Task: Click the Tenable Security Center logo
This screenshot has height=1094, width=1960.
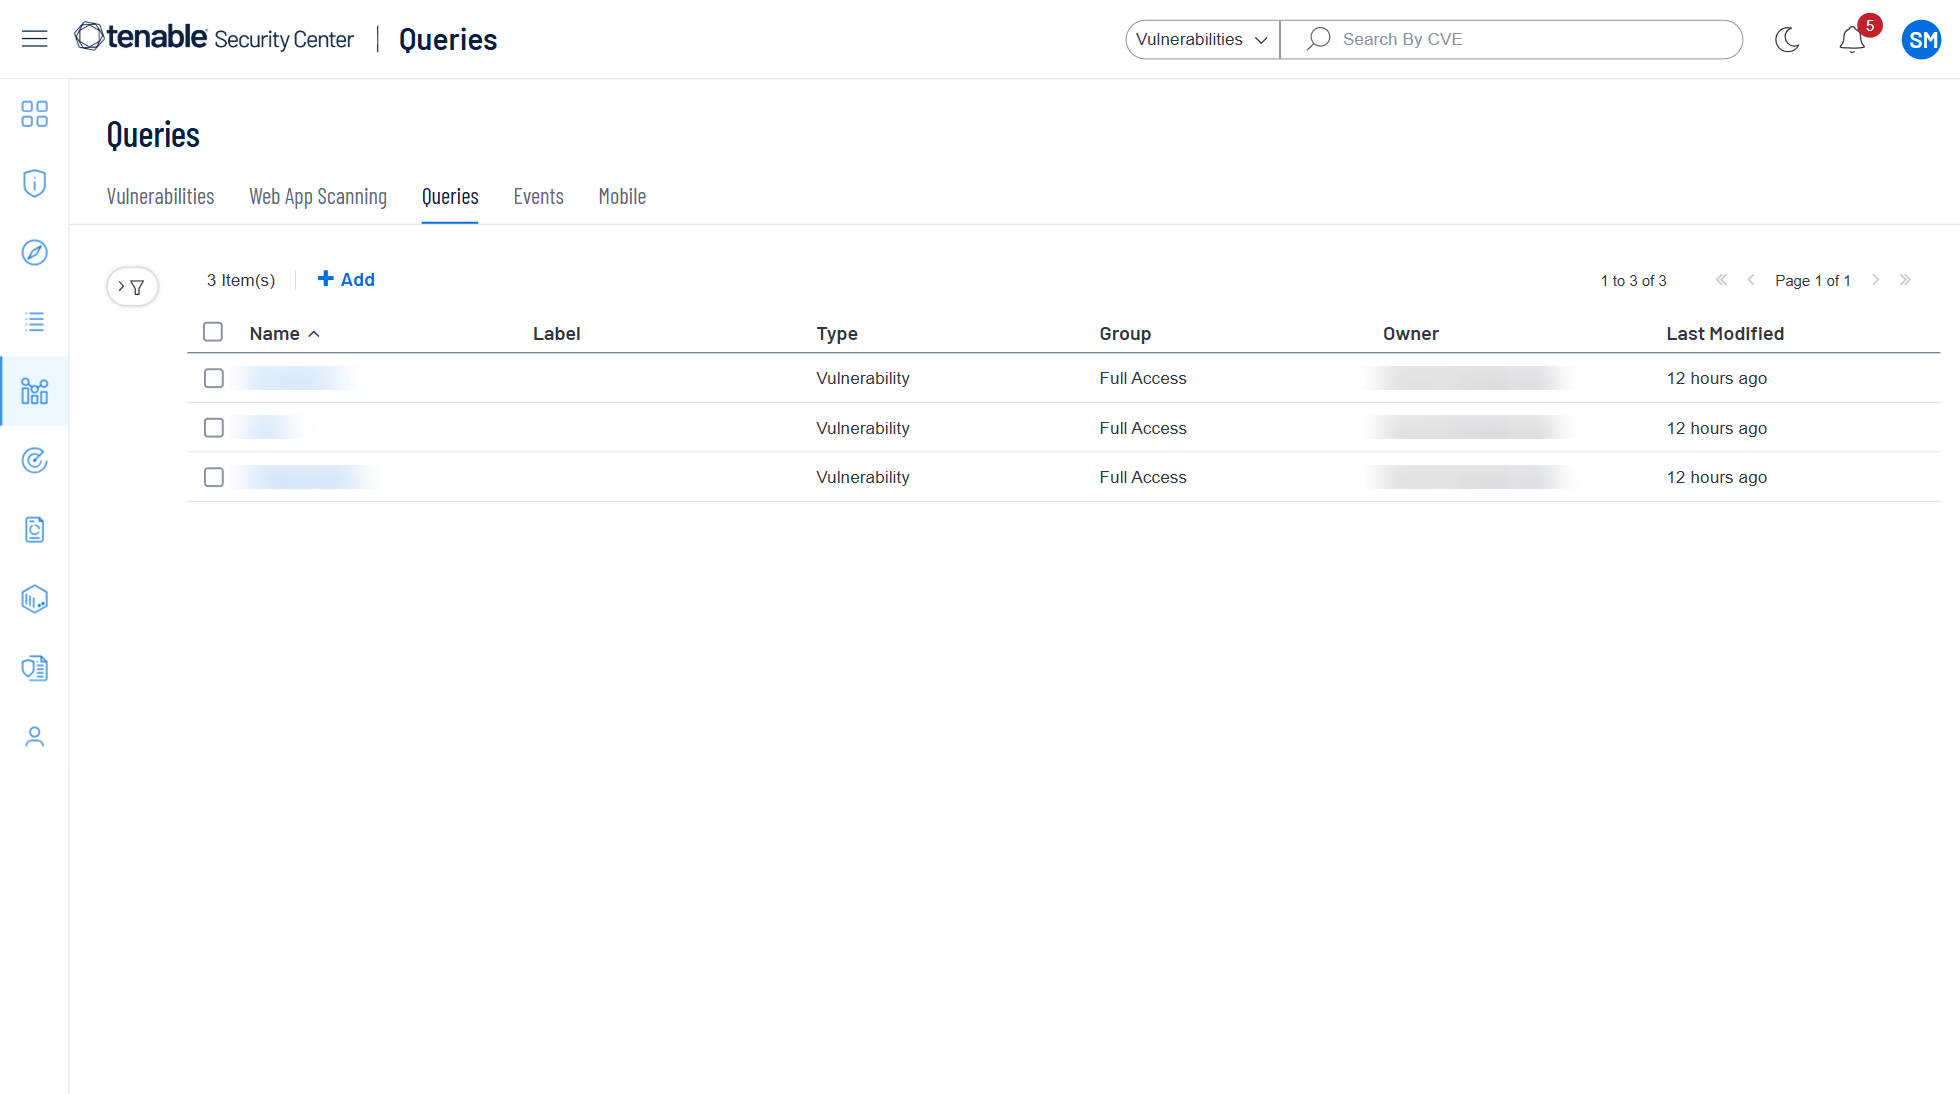Action: pos(214,38)
